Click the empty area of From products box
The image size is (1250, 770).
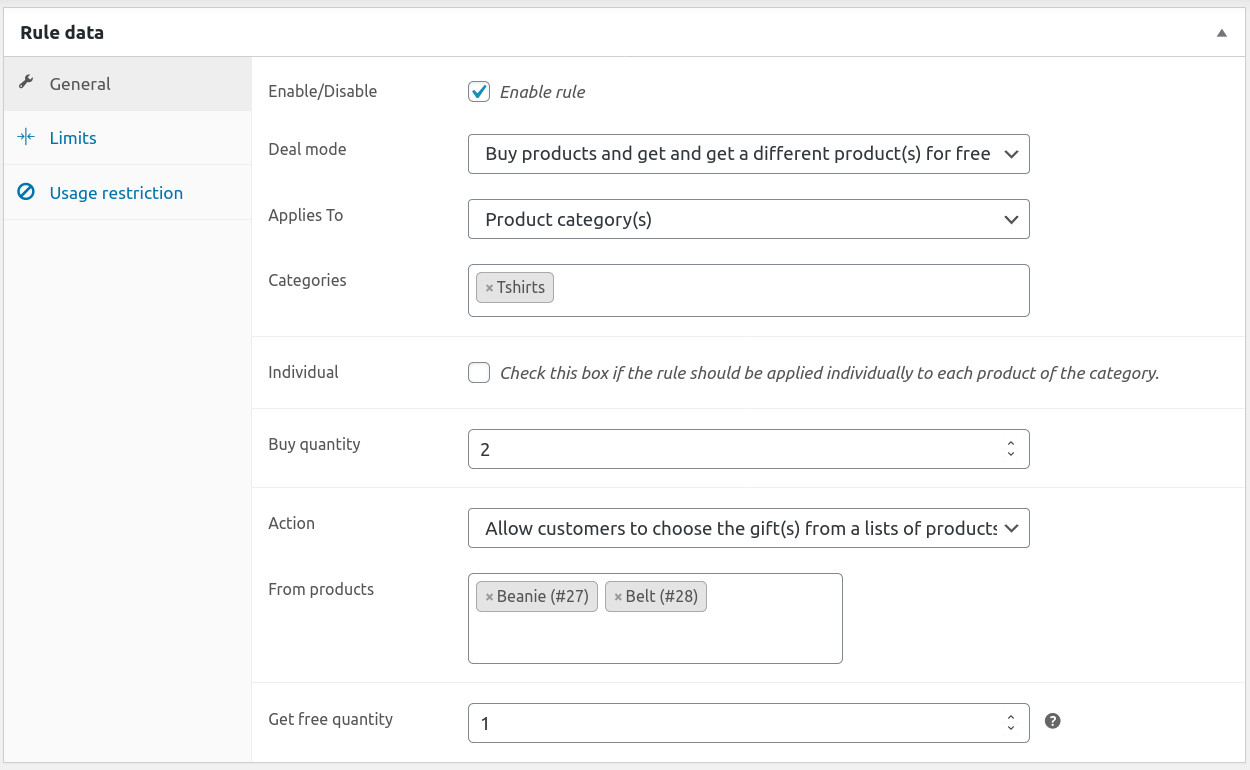[655, 637]
